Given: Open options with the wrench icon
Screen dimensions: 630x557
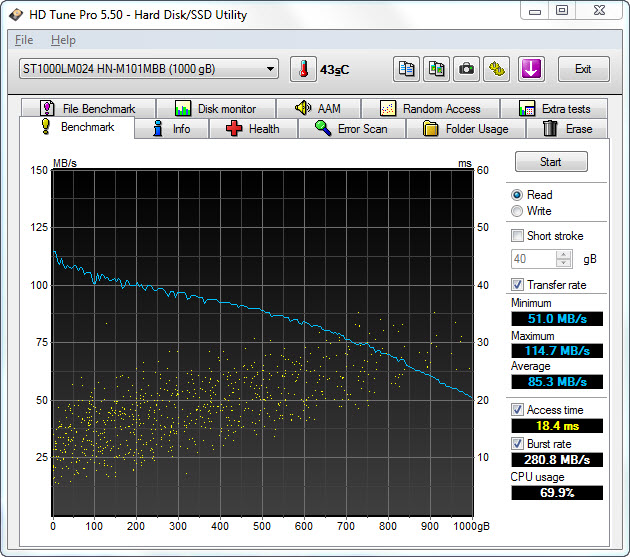Looking at the screenshot, I should pyautogui.click(x=497, y=69).
